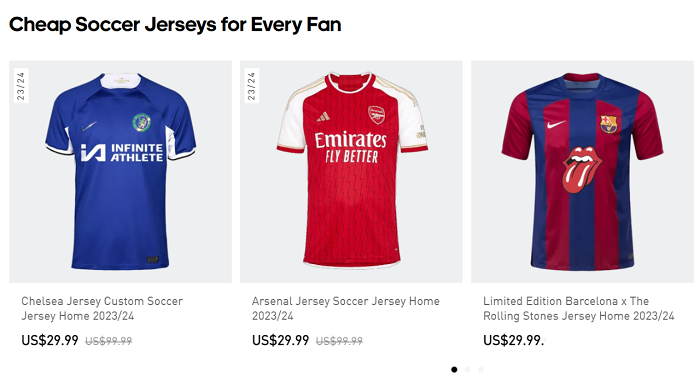The image size is (700, 381).
Task: Open the blue Chelsea jersey product image
Action: (x=120, y=172)
